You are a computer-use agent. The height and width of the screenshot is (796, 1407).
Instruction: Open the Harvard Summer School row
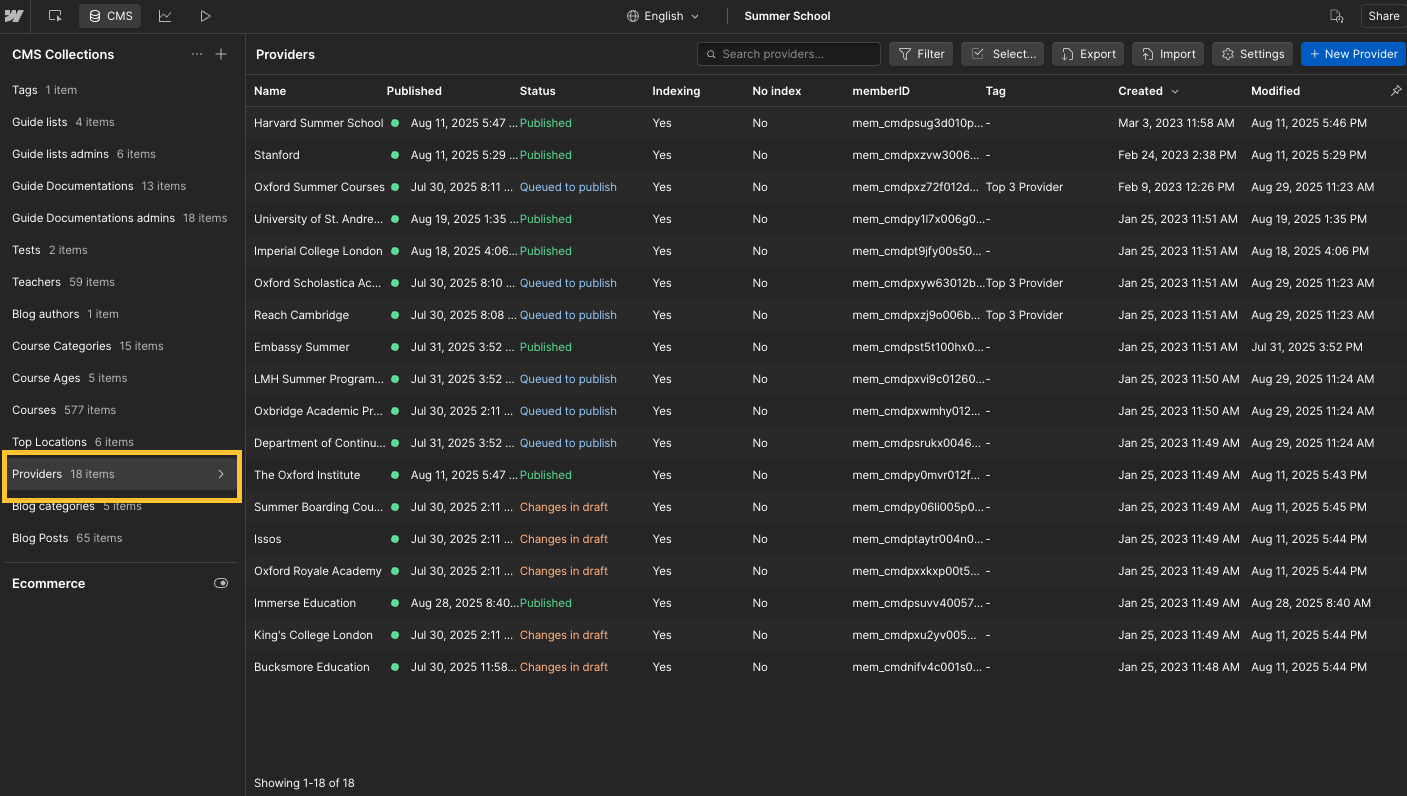[x=826, y=123]
